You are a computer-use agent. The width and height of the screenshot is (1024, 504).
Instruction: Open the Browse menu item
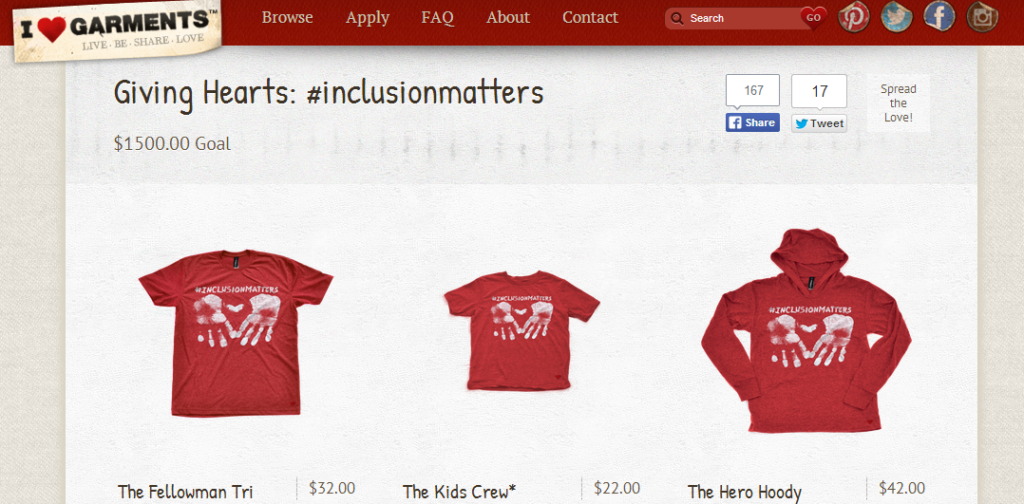coord(287,18)
